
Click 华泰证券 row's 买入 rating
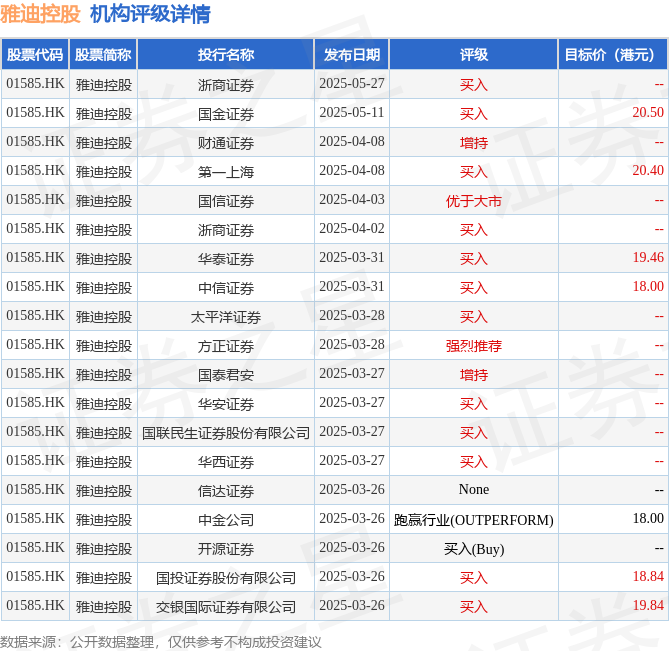474,259
